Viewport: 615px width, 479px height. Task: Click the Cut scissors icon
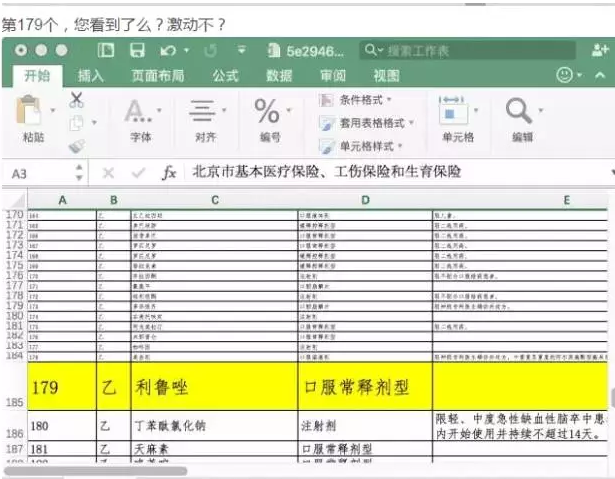coord(77,100)
